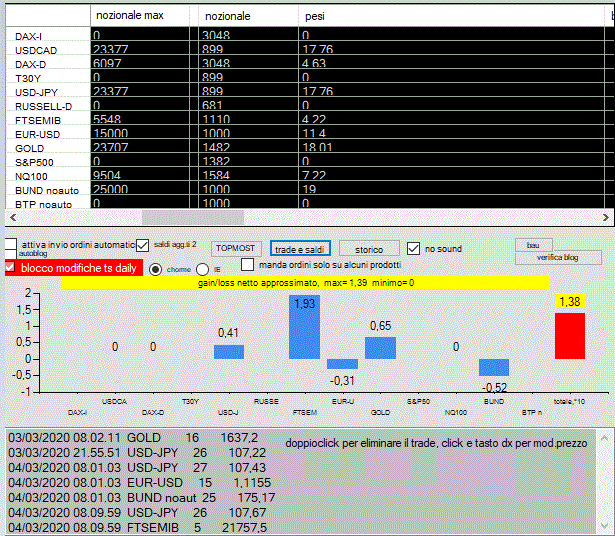The image size is (615, 536).
Task: Select the FTSEMIB row header in table
Action: (48, 120)
